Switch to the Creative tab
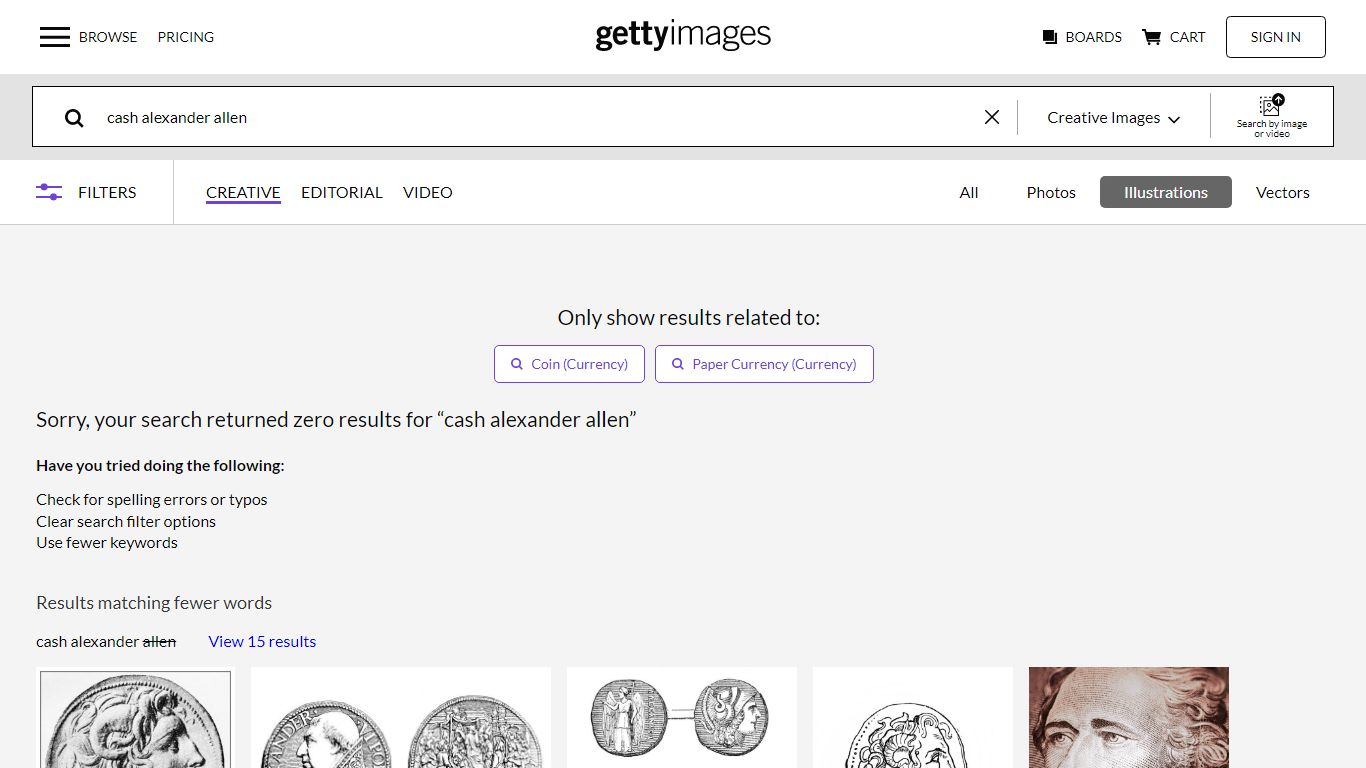 (243, 193)
